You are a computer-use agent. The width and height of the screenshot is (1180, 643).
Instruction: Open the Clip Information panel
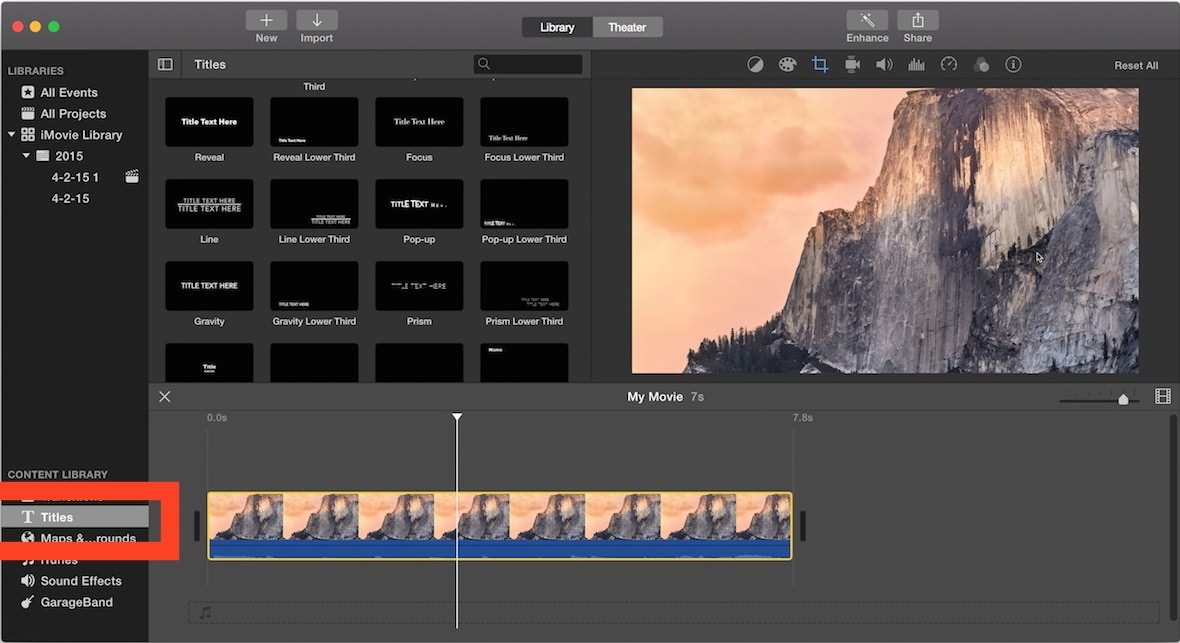point(1013,64)
